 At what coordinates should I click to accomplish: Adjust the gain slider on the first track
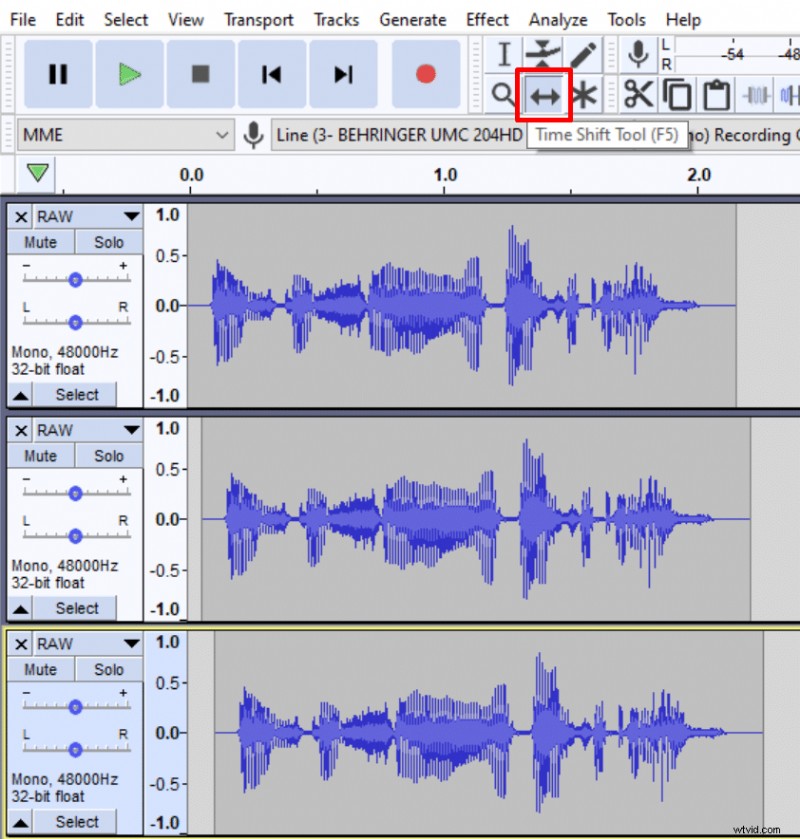[75, 280]
